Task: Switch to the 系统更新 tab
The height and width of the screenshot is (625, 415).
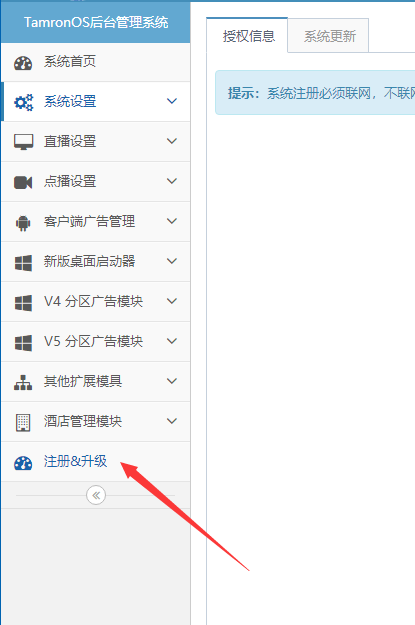Action: tap(330, 36)
